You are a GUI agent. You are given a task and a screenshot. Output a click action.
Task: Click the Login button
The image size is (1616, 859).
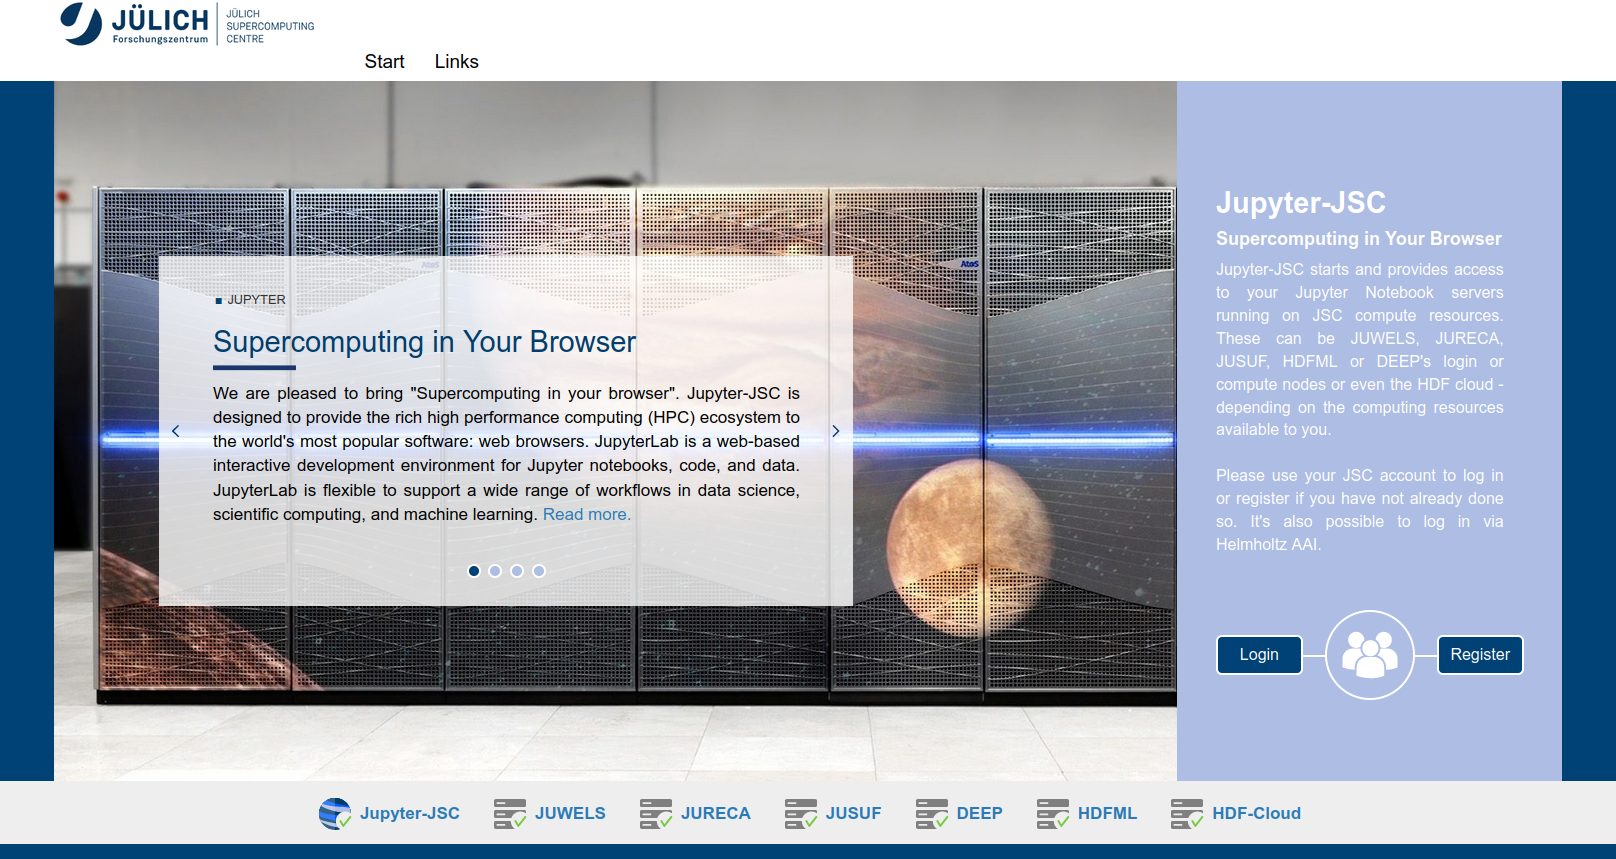(x=1259, y=655)
